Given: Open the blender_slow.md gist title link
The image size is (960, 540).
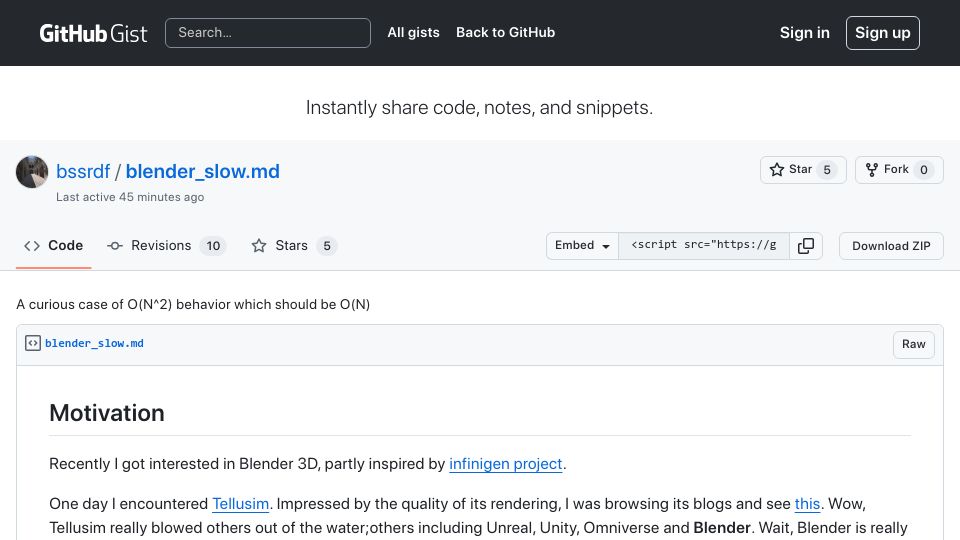Looking at the screenshot, I should click(x=202, y=171).
